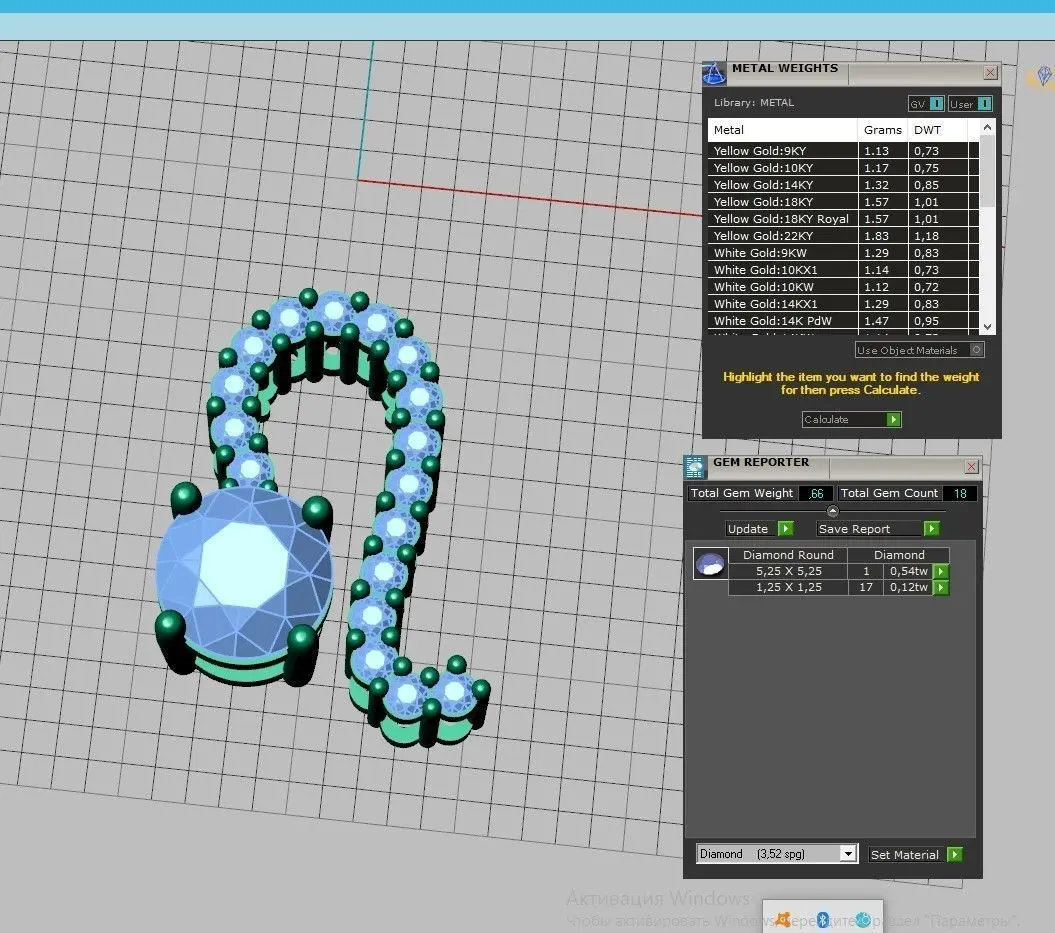Collapse the Gem Reporter totals section arrow
The width and height of the screenshot is (1055, 933).
point(832,511)
